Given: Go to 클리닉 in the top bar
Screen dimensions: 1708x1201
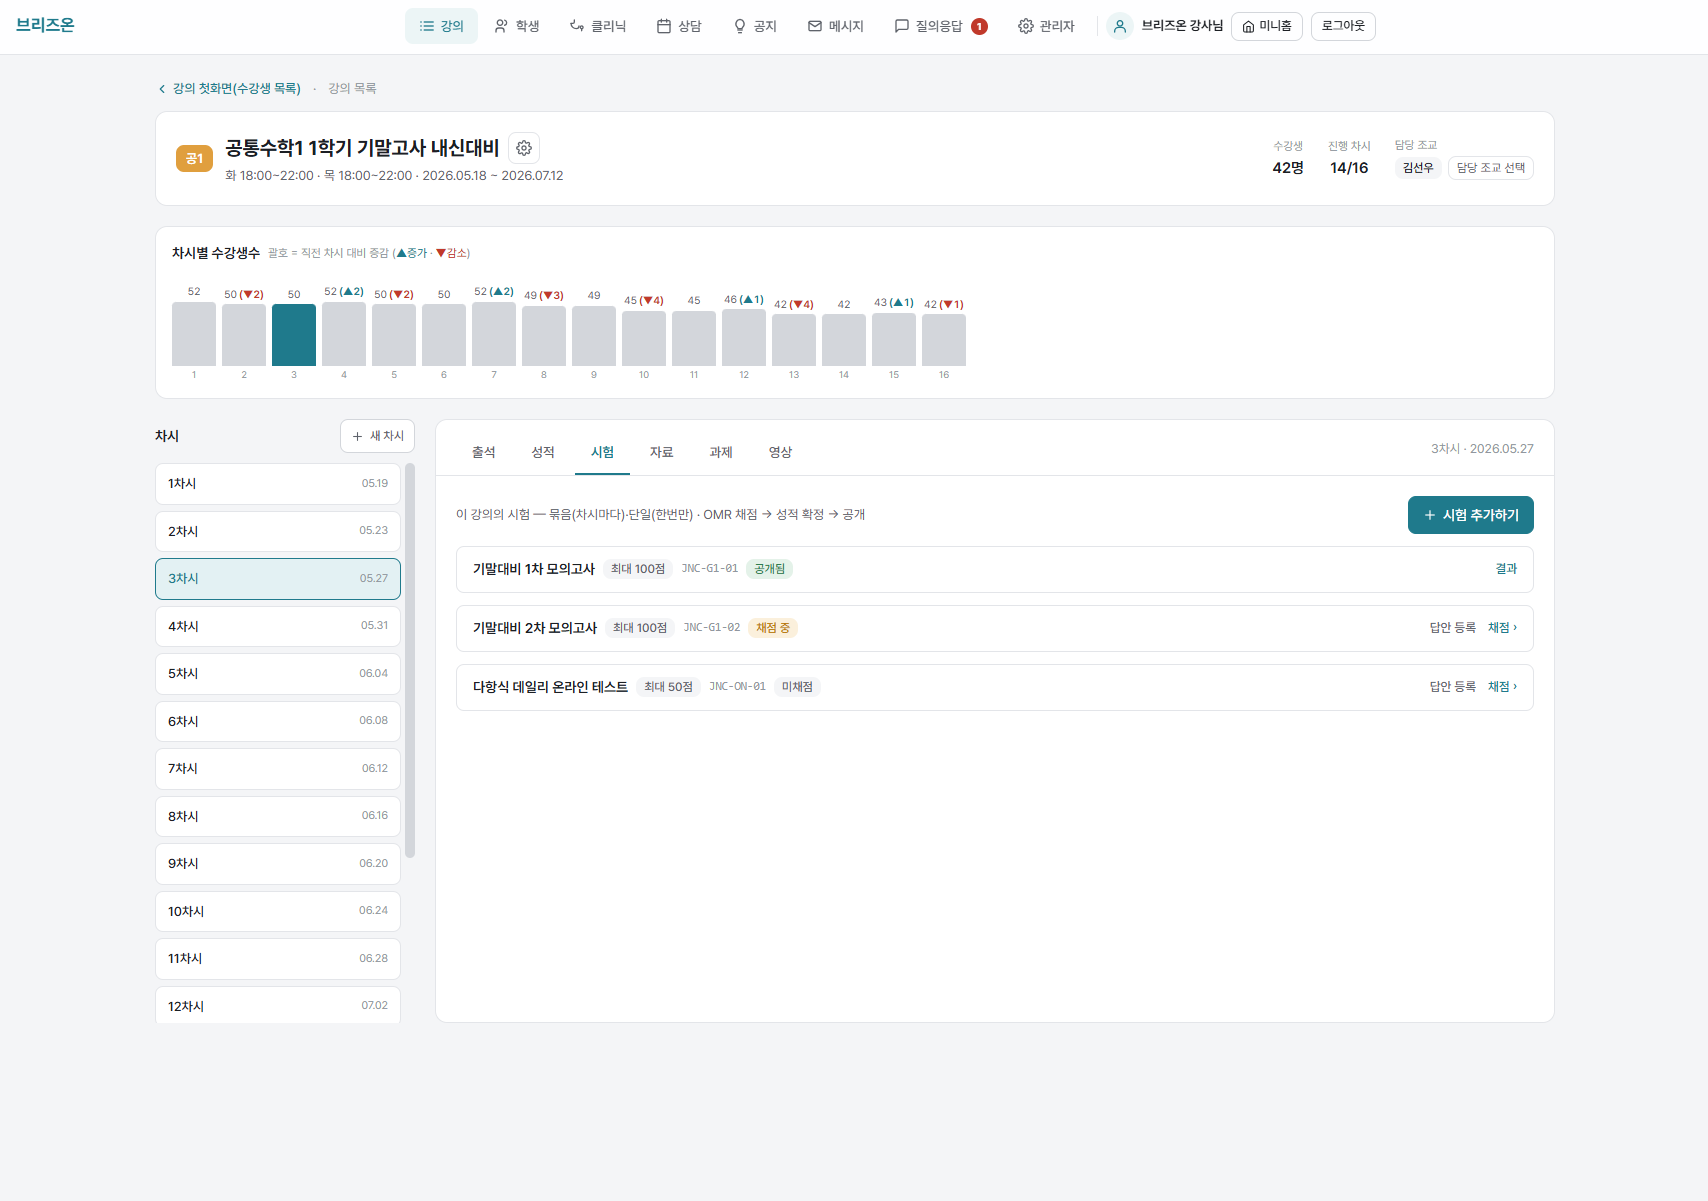Looking at the screenshot, I should point(598,26).
